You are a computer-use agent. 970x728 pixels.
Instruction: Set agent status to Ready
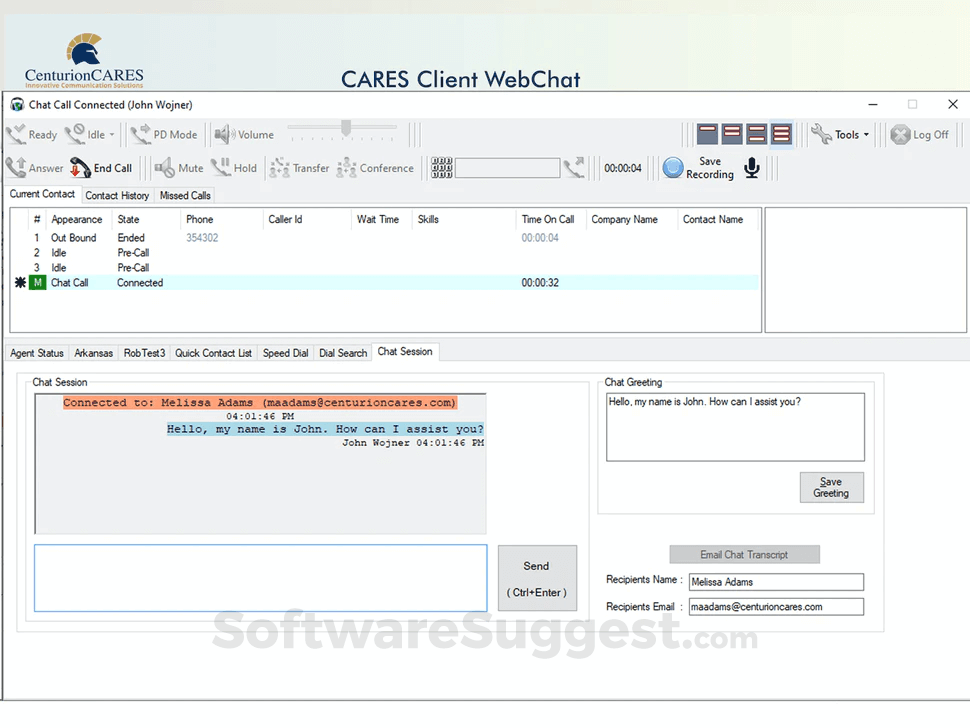(32, 134)
